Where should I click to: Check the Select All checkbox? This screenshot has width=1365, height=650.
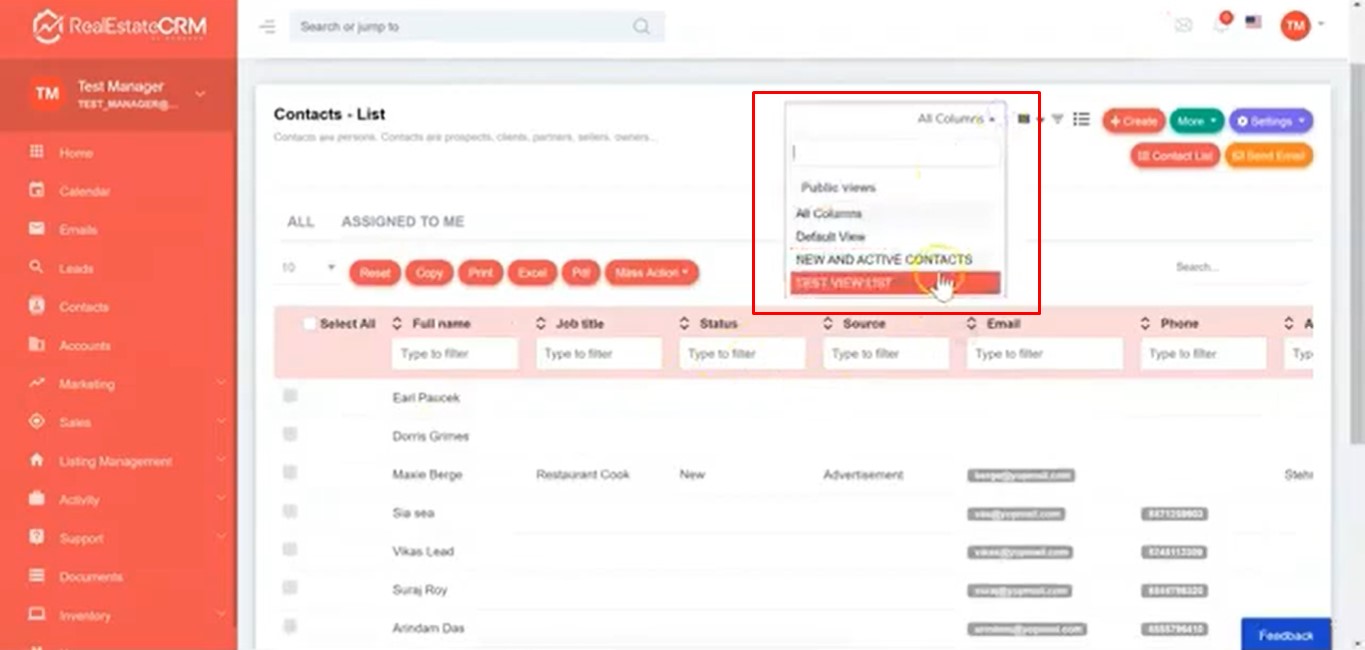[310, 324]
